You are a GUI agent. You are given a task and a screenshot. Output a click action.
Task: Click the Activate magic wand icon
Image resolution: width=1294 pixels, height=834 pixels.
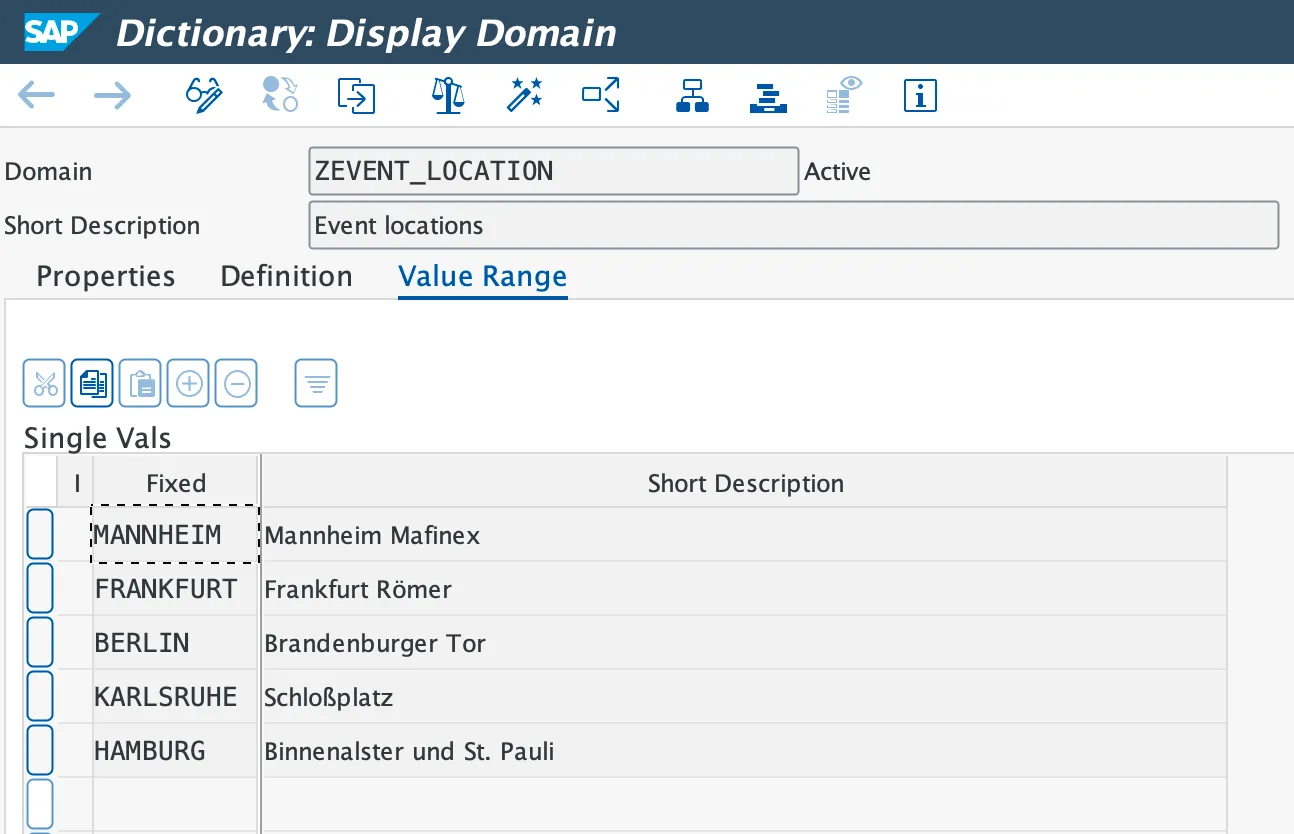(524, 96)
